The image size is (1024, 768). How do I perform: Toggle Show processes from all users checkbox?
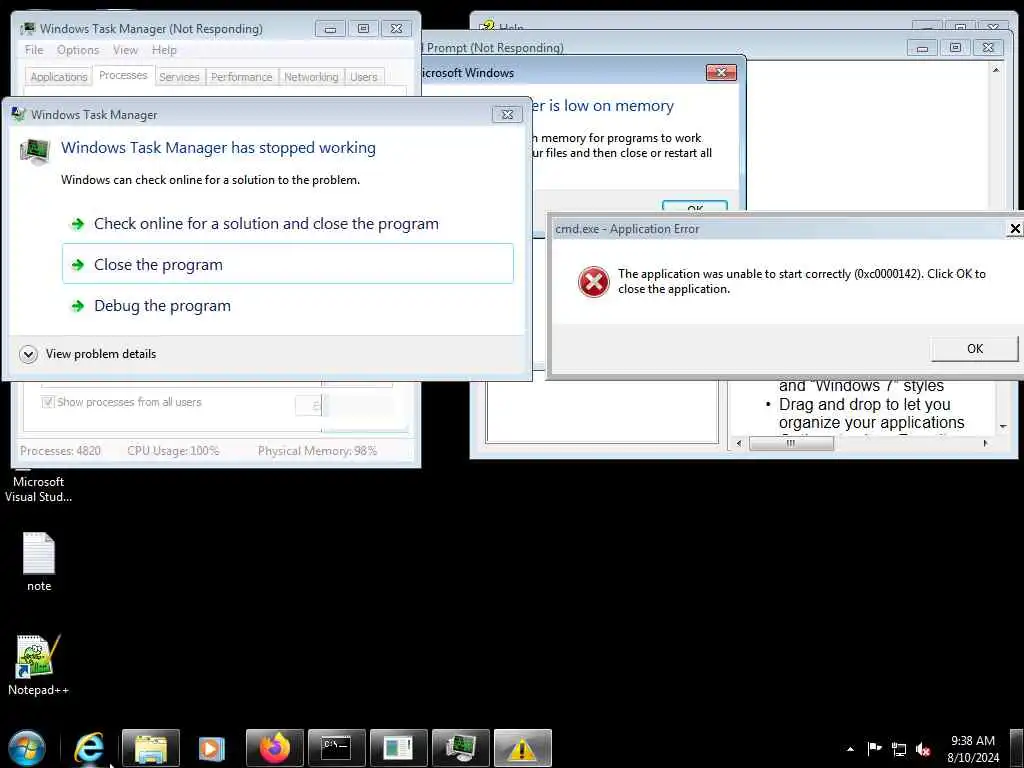48,402
